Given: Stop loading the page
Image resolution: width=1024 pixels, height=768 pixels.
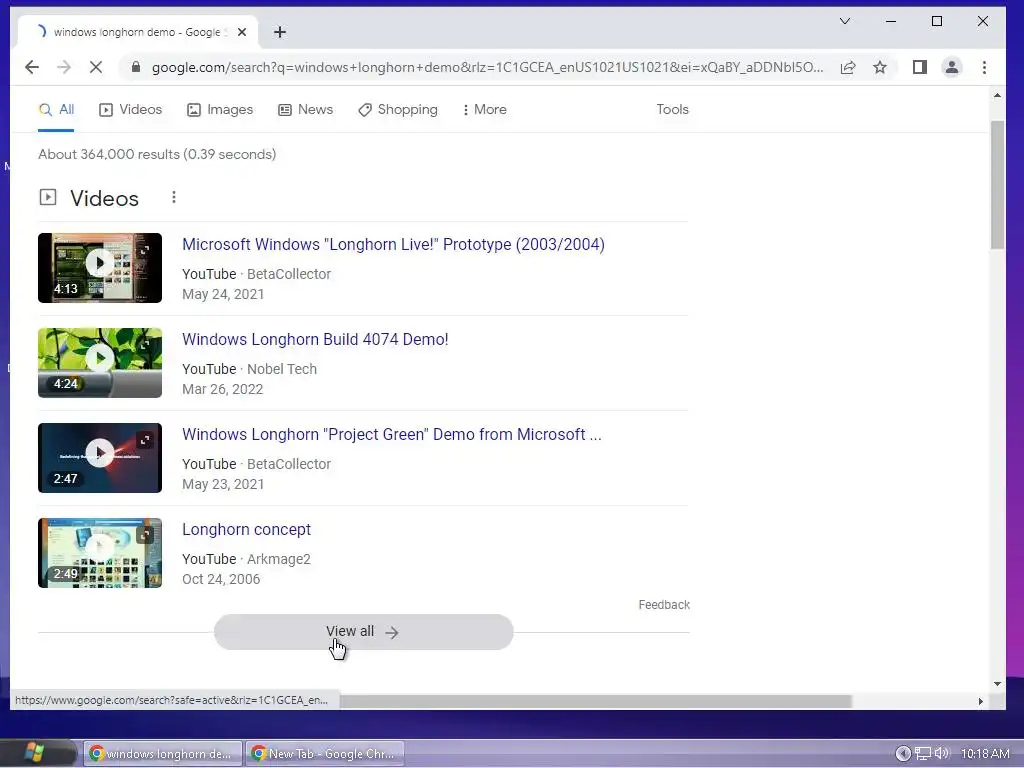Looking at the screenshot, I should point(95,67).
